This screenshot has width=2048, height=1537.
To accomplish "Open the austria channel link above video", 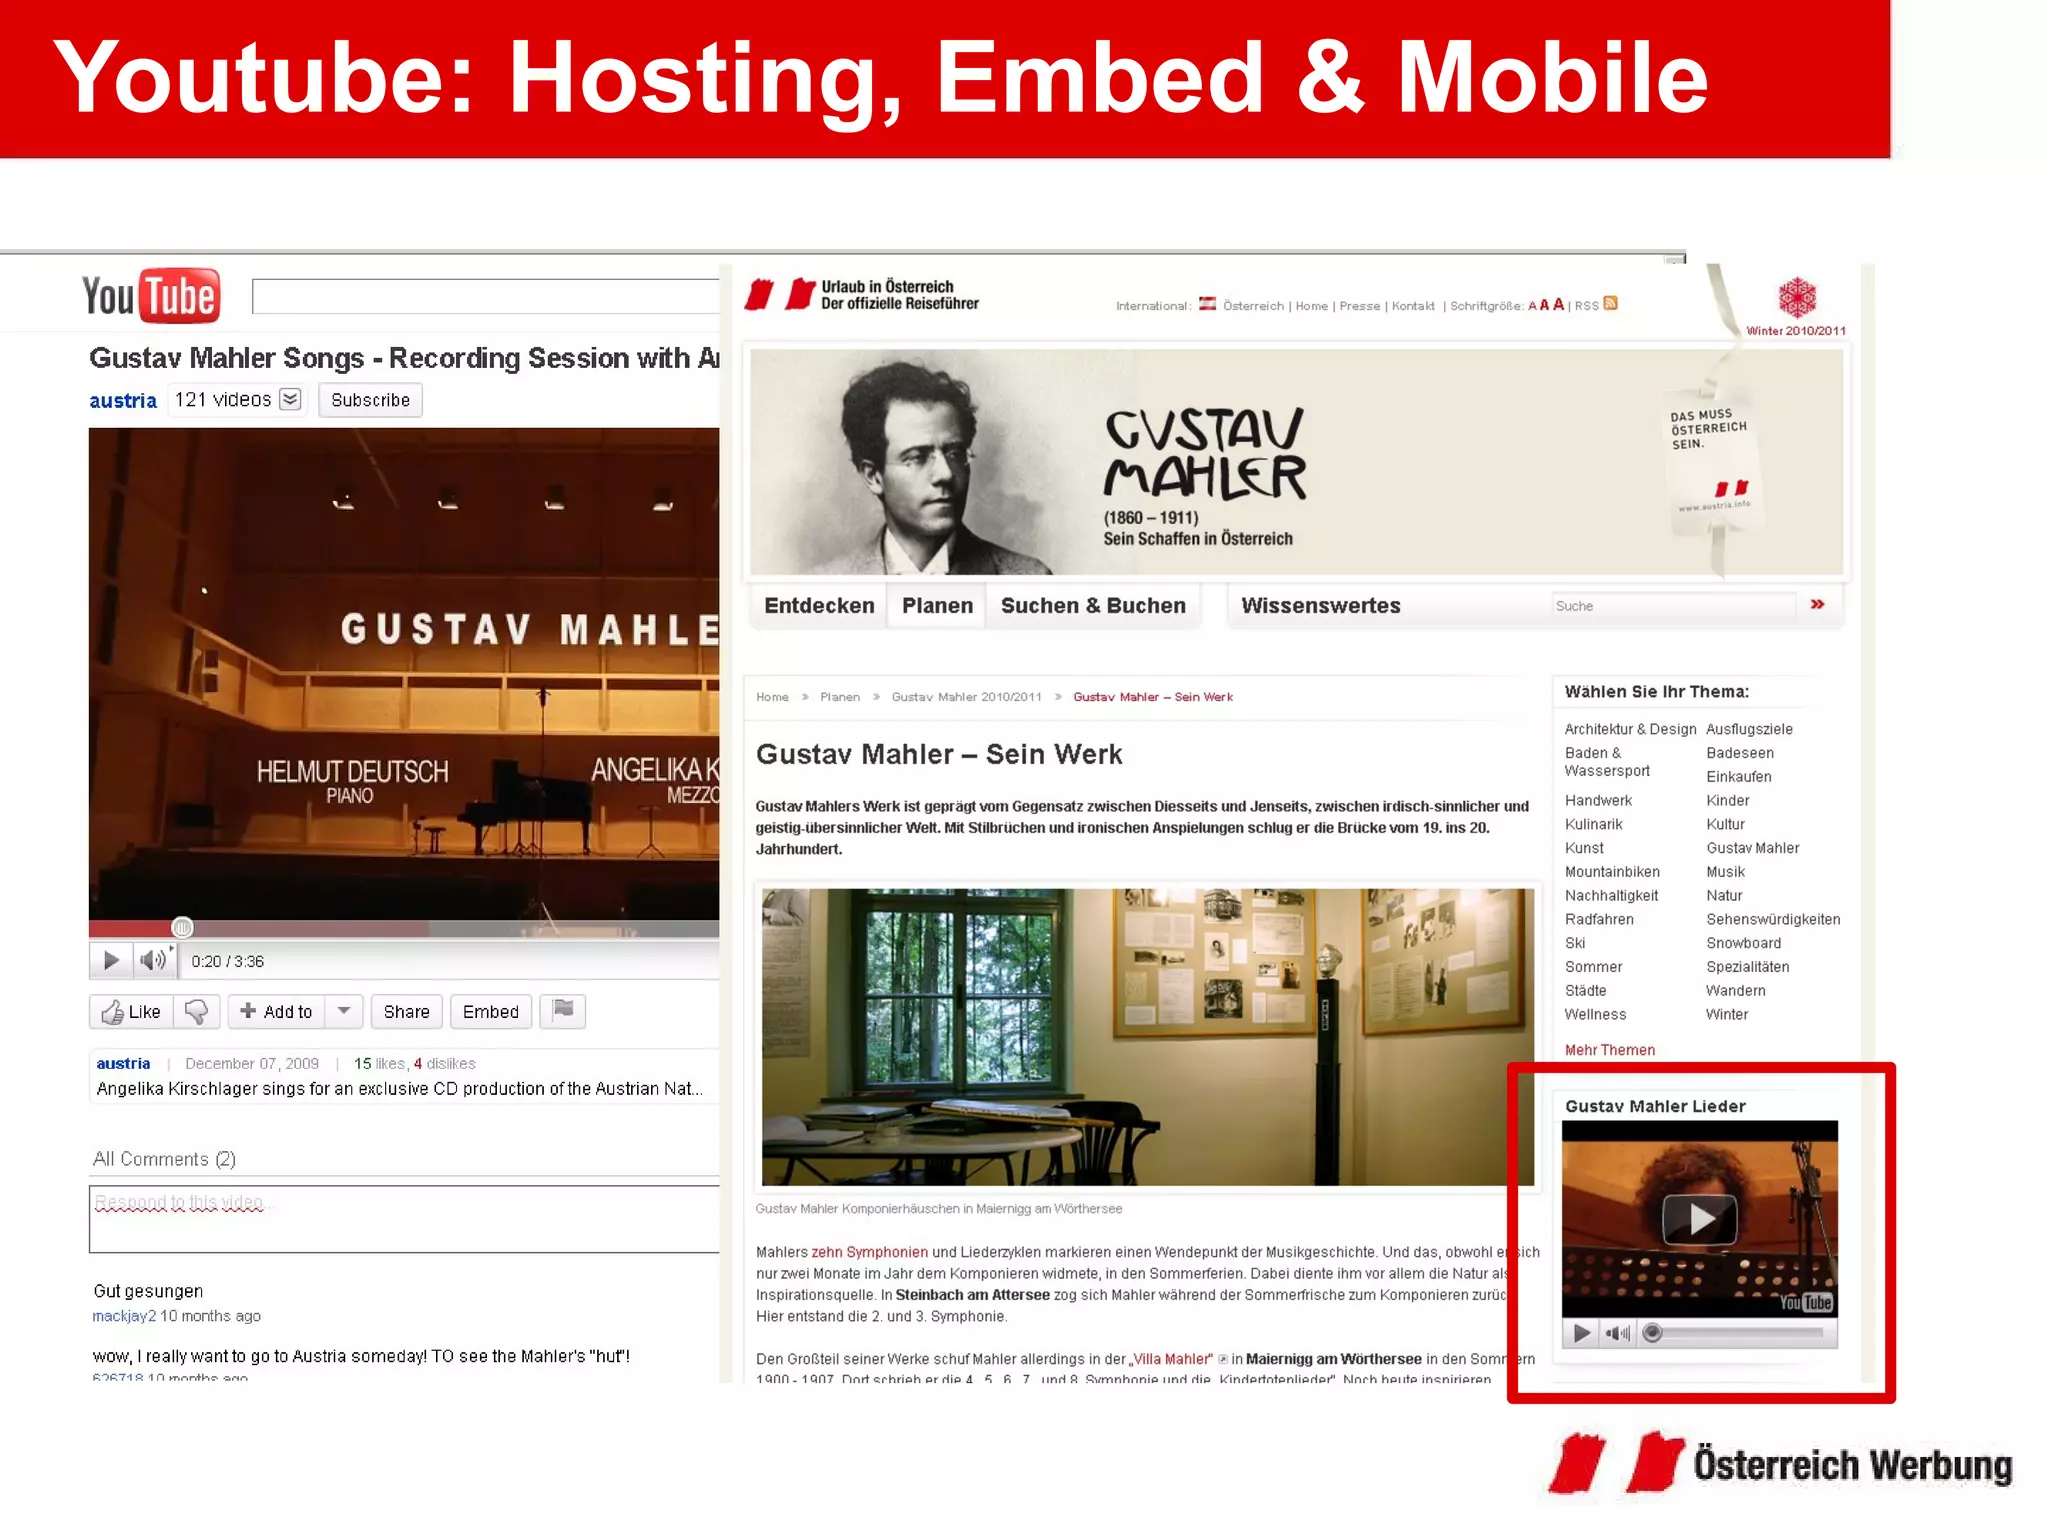I will point(123,401).
